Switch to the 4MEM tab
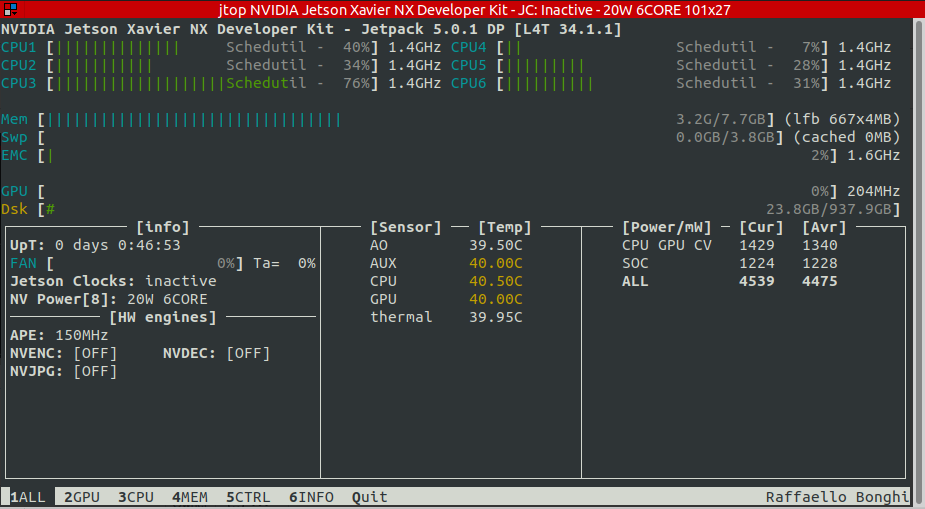 tap(190, 497)
